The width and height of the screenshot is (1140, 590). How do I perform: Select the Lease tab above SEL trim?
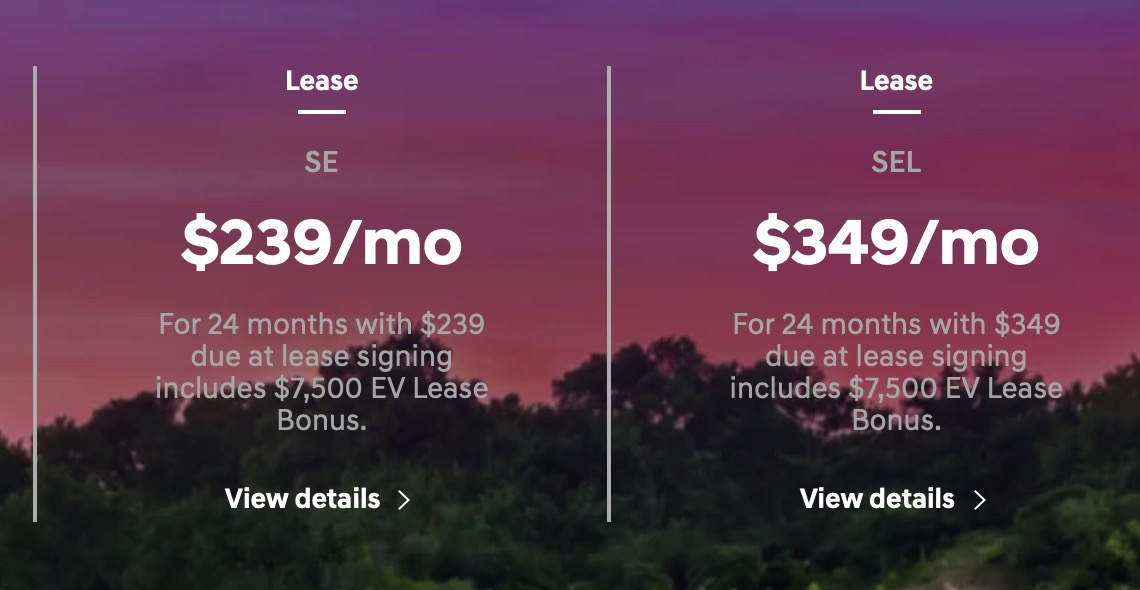[896, 81]
